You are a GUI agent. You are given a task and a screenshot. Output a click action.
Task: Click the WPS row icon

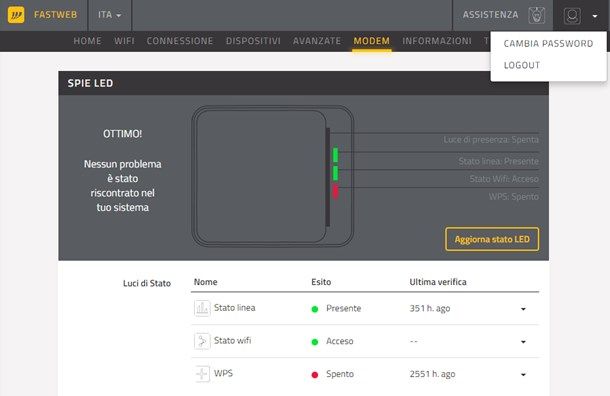(x=202, y=374)
